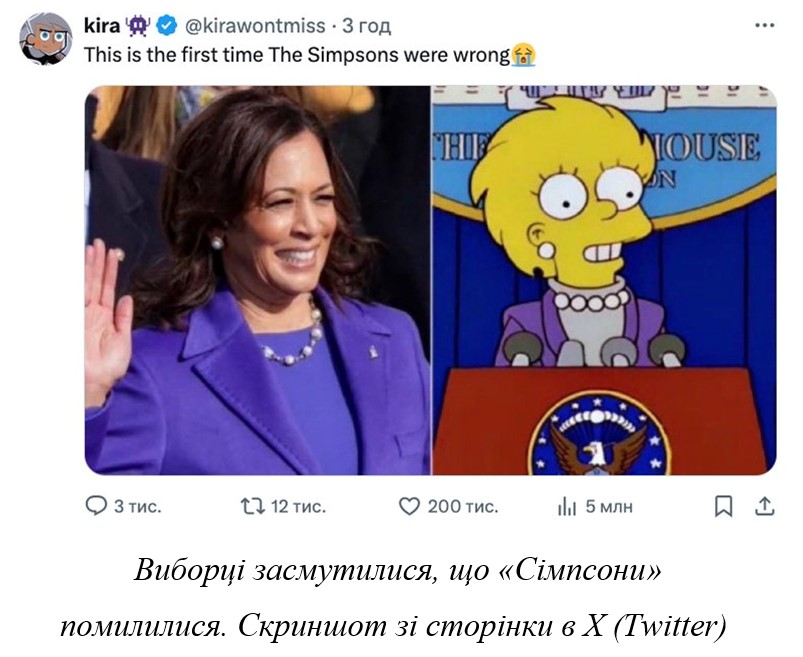Click the 3 год timestamp
The height and width of the screenshot is (657, 803).
point(366,26)
